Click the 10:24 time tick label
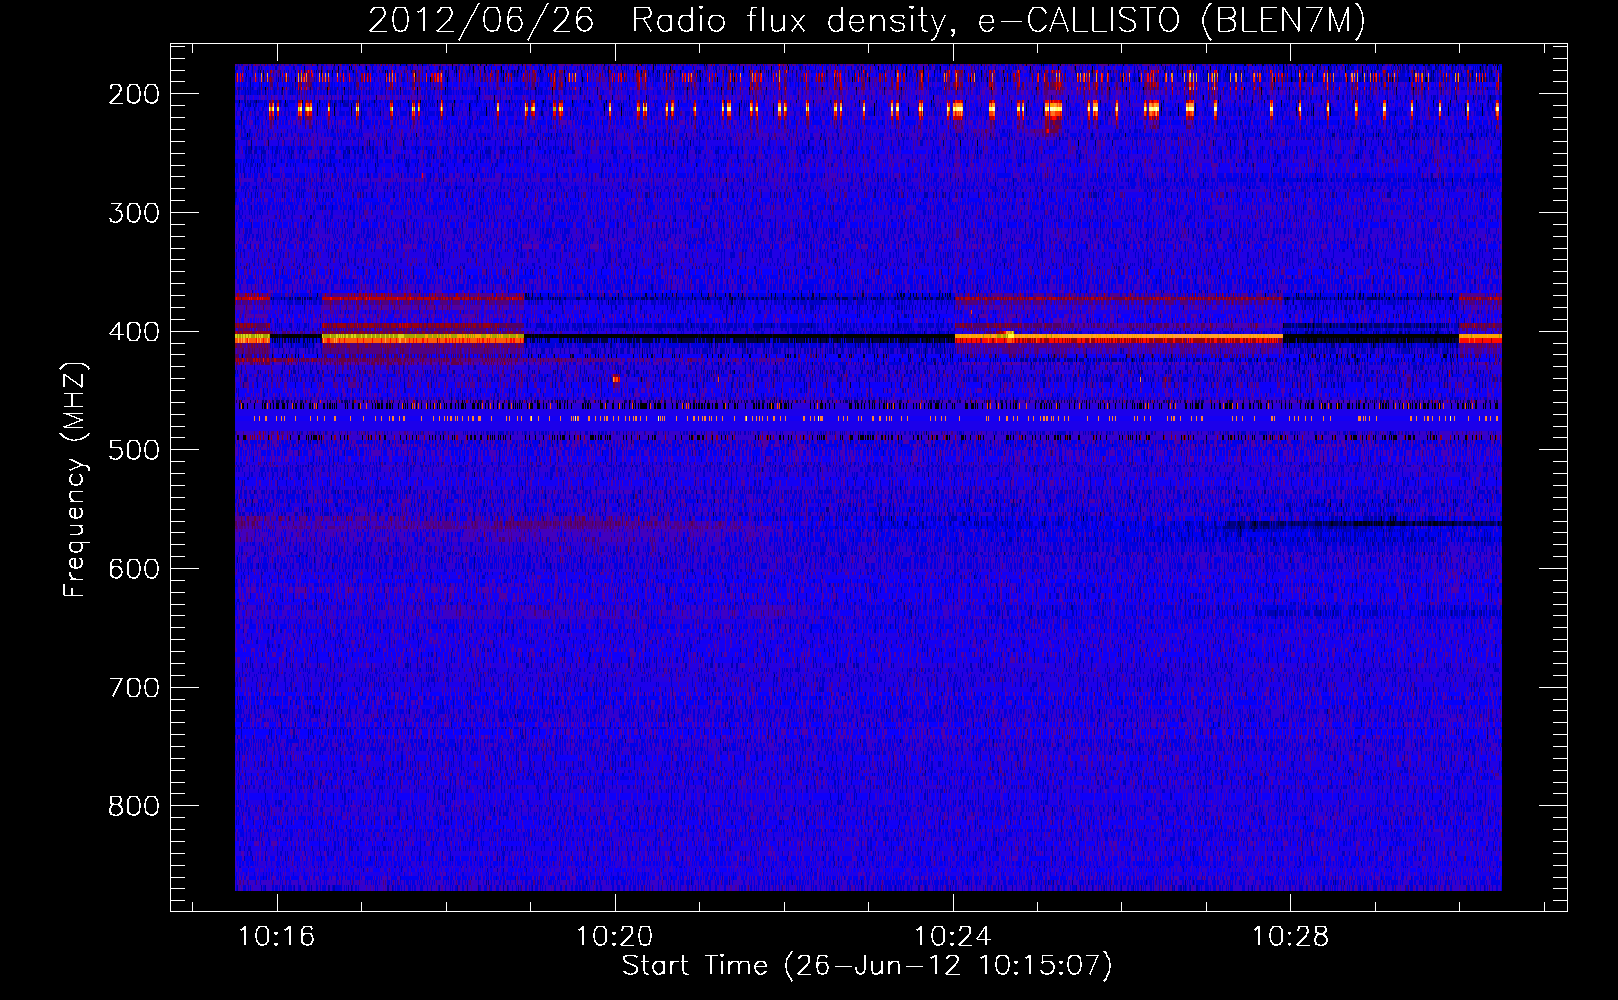This screenshot has height=1000, width=1618. pos(953,936)
